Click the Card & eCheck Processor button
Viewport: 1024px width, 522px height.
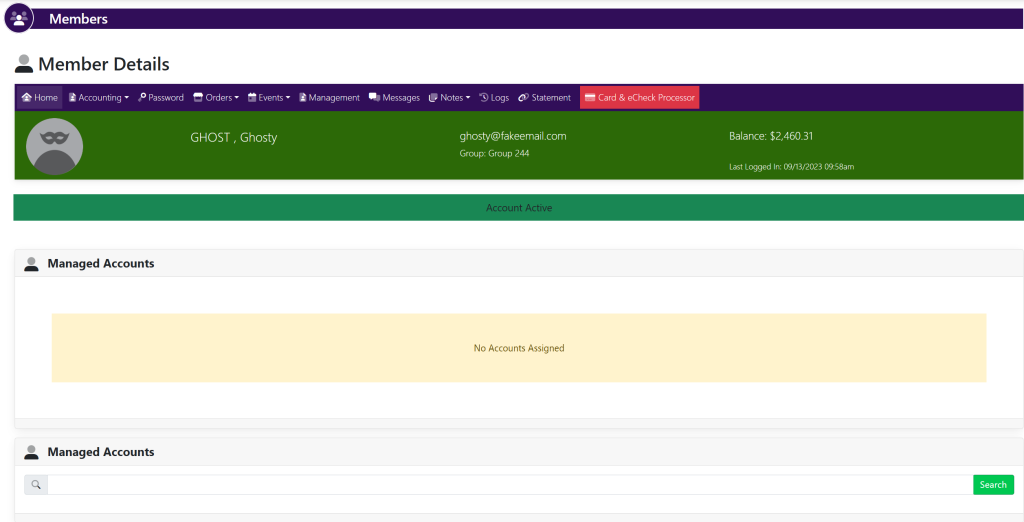click(x=639, y=98)
